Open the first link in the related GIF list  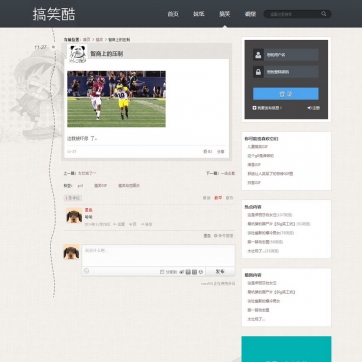257,147
